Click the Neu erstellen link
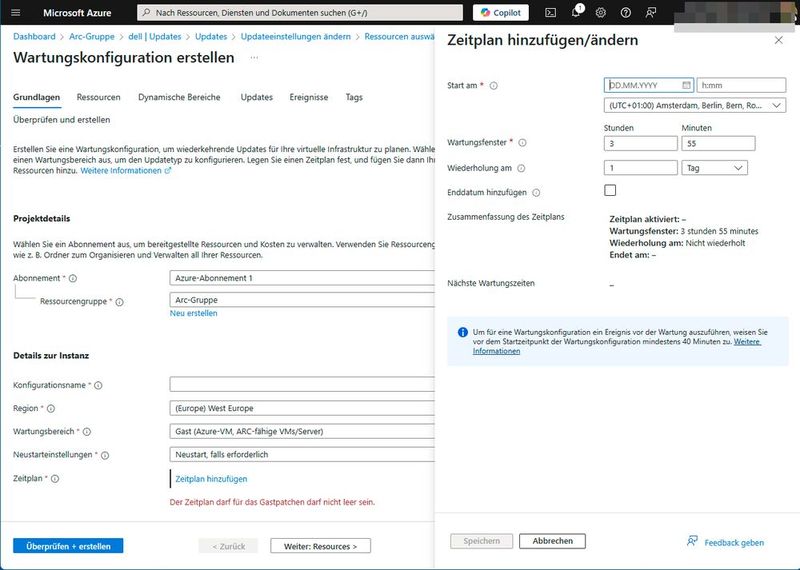 193,313
